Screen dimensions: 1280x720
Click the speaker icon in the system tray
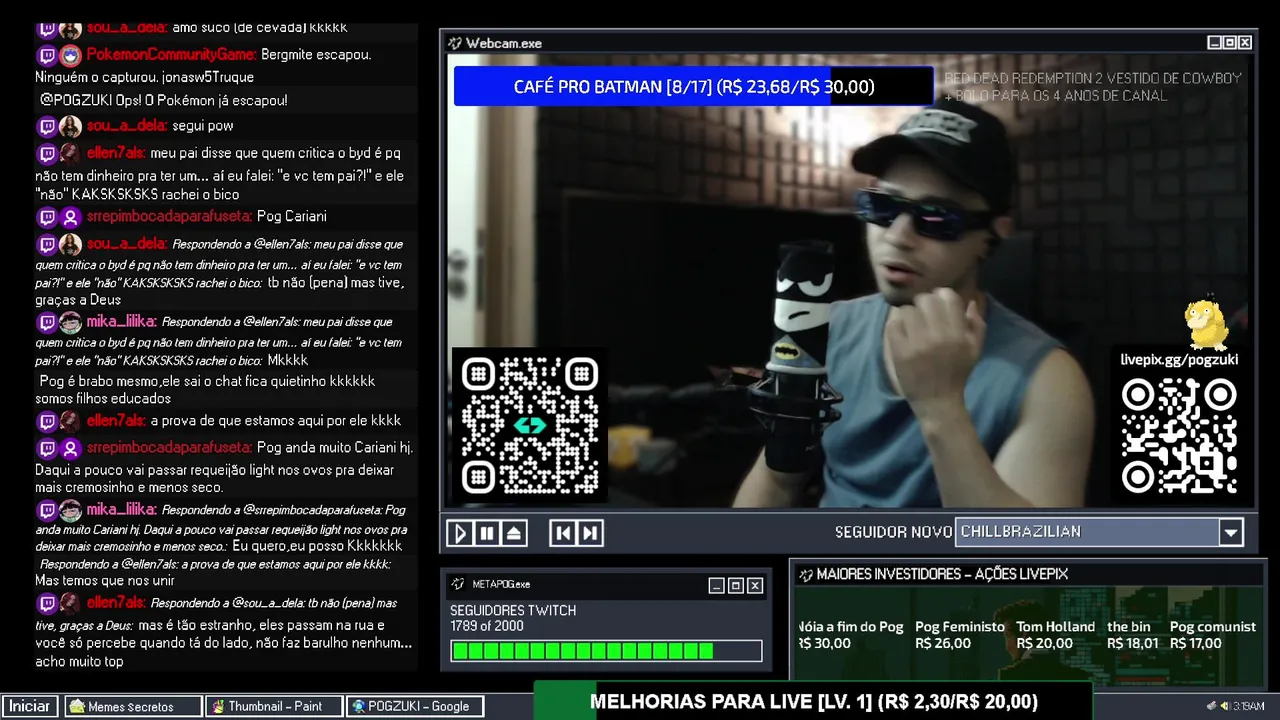coord(1224,706)
